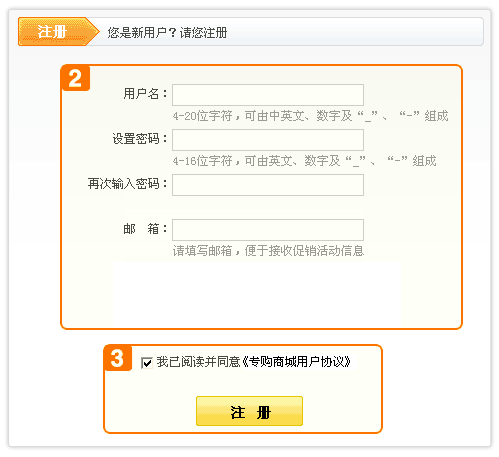
Task: Toggle the user agreement checkbox
Action: pyautogui.click(x=147, y=363)
